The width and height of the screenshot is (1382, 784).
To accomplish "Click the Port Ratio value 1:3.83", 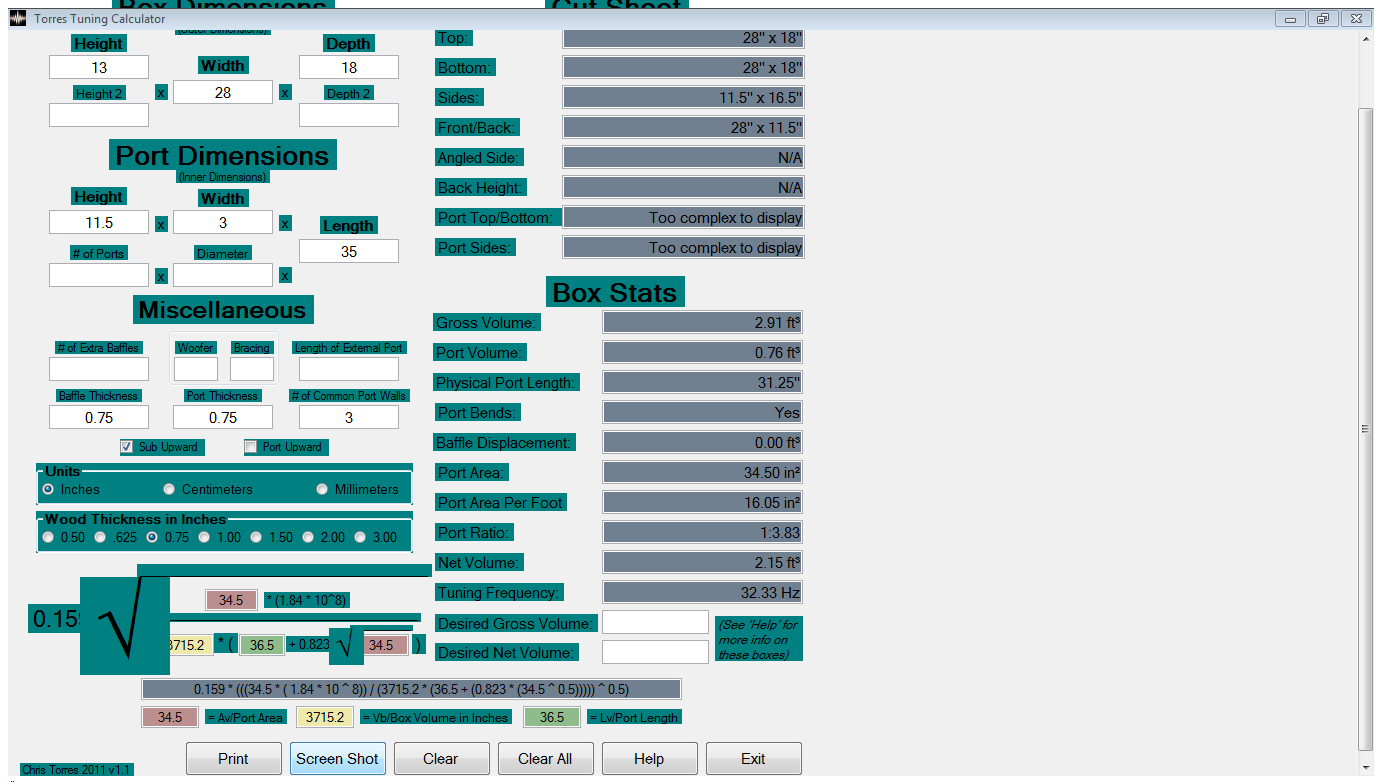I will pyautogui.click(x=703, y=532).
